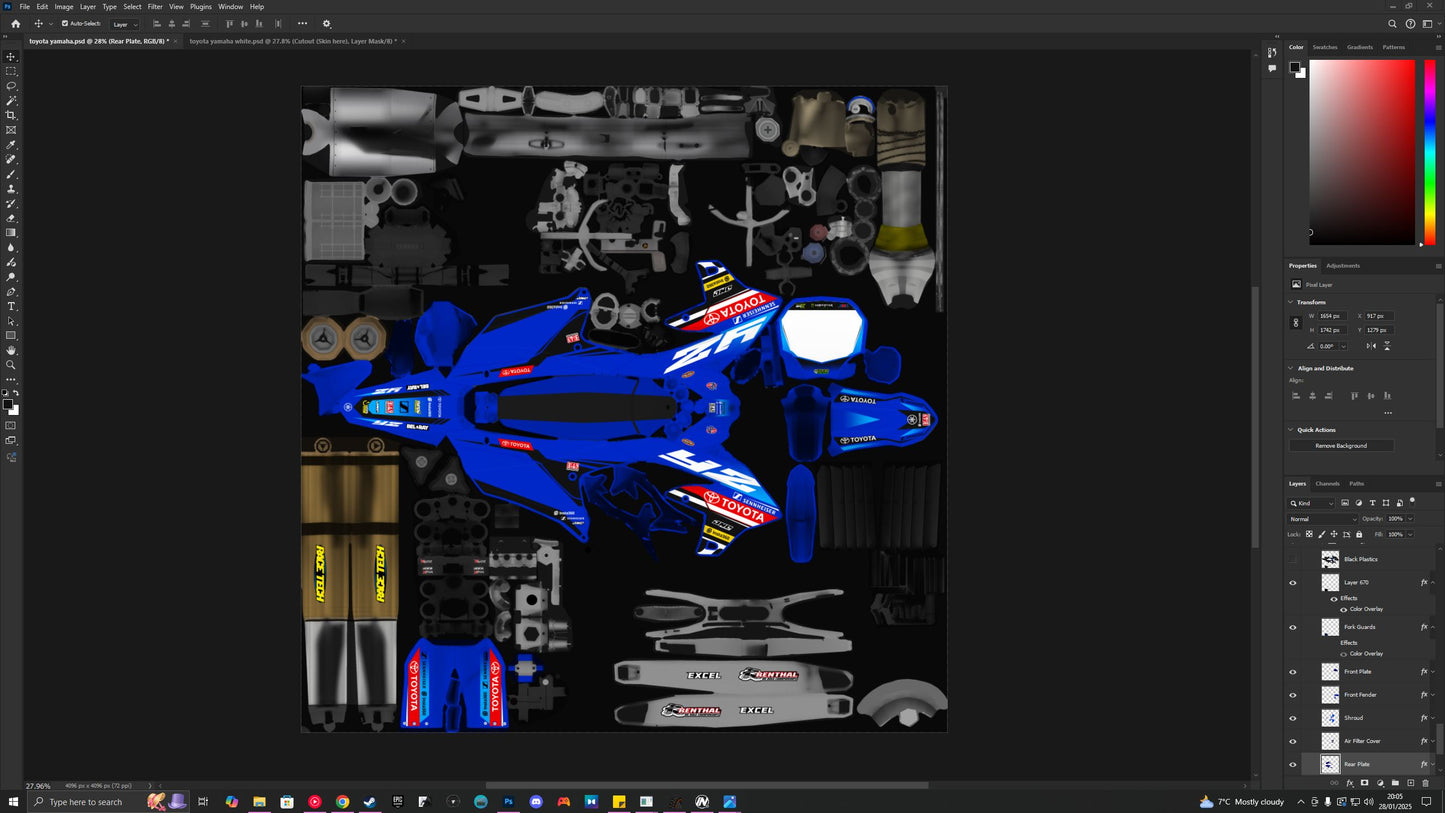Open the Auto-Select Layer dropdown
The image size is (1445, 813).
coord(124,24)
